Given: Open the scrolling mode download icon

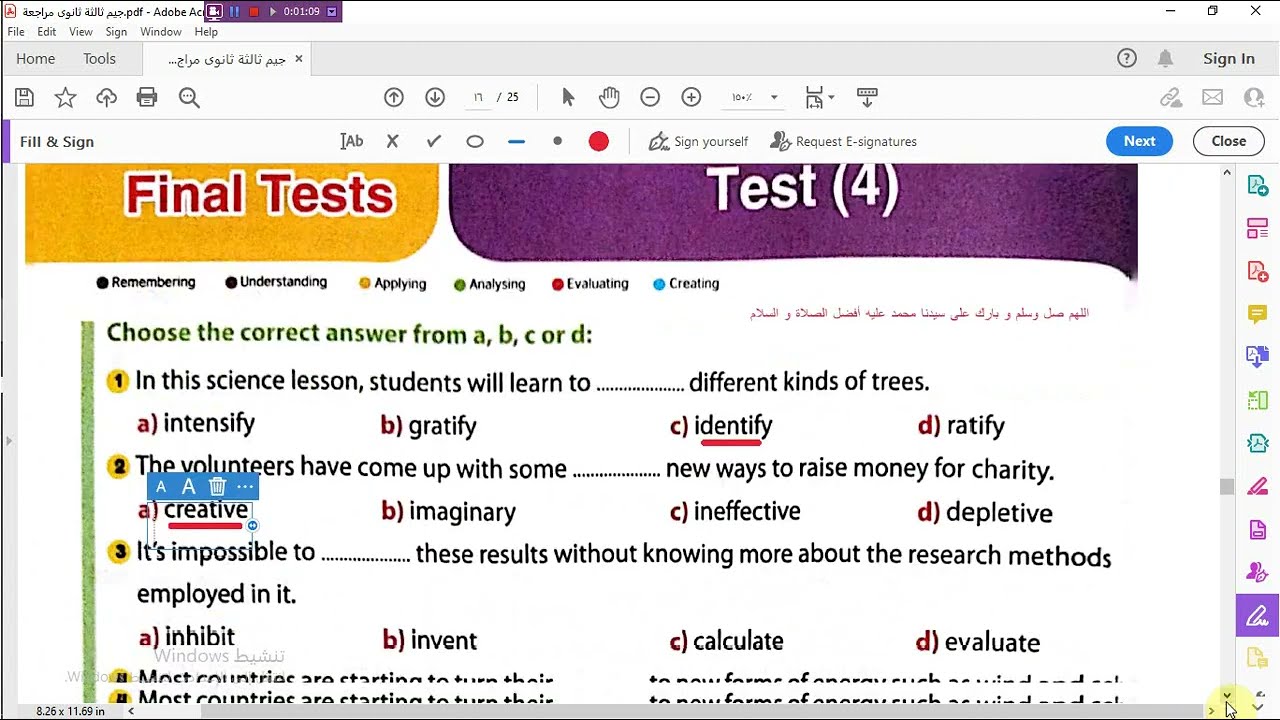Looking at the screenshot, I should pyautogui.click(x=867, y=97).
